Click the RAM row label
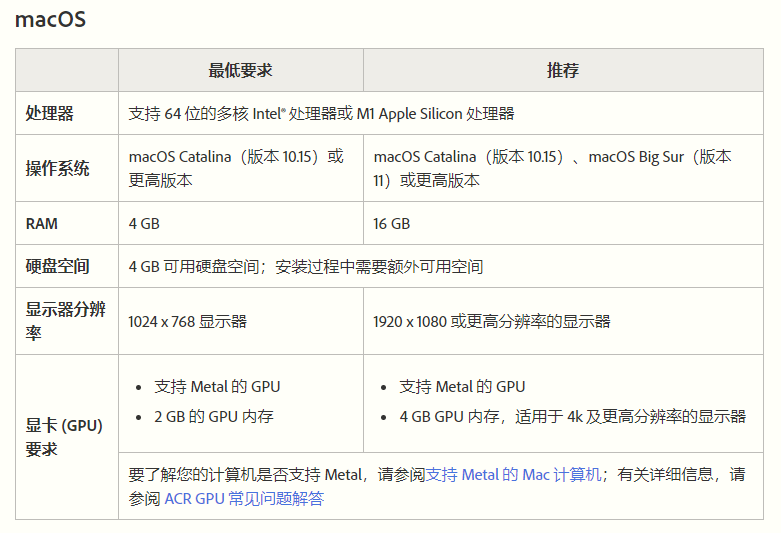This screenshot has height=533, width=781. [x=41, y=224]
